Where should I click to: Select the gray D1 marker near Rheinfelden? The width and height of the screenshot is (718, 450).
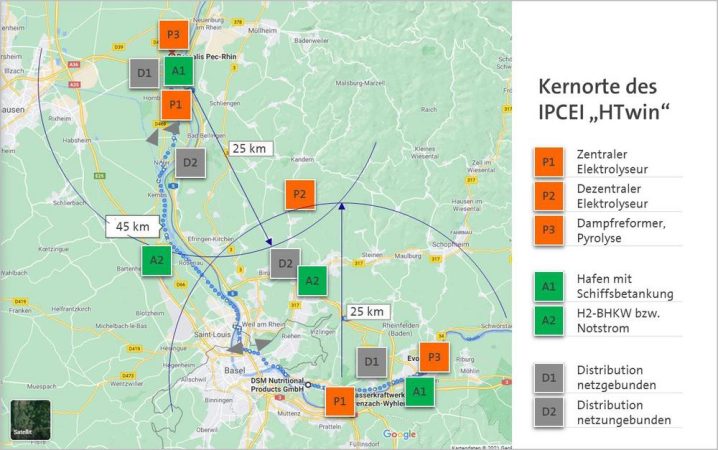click(371, 361)
